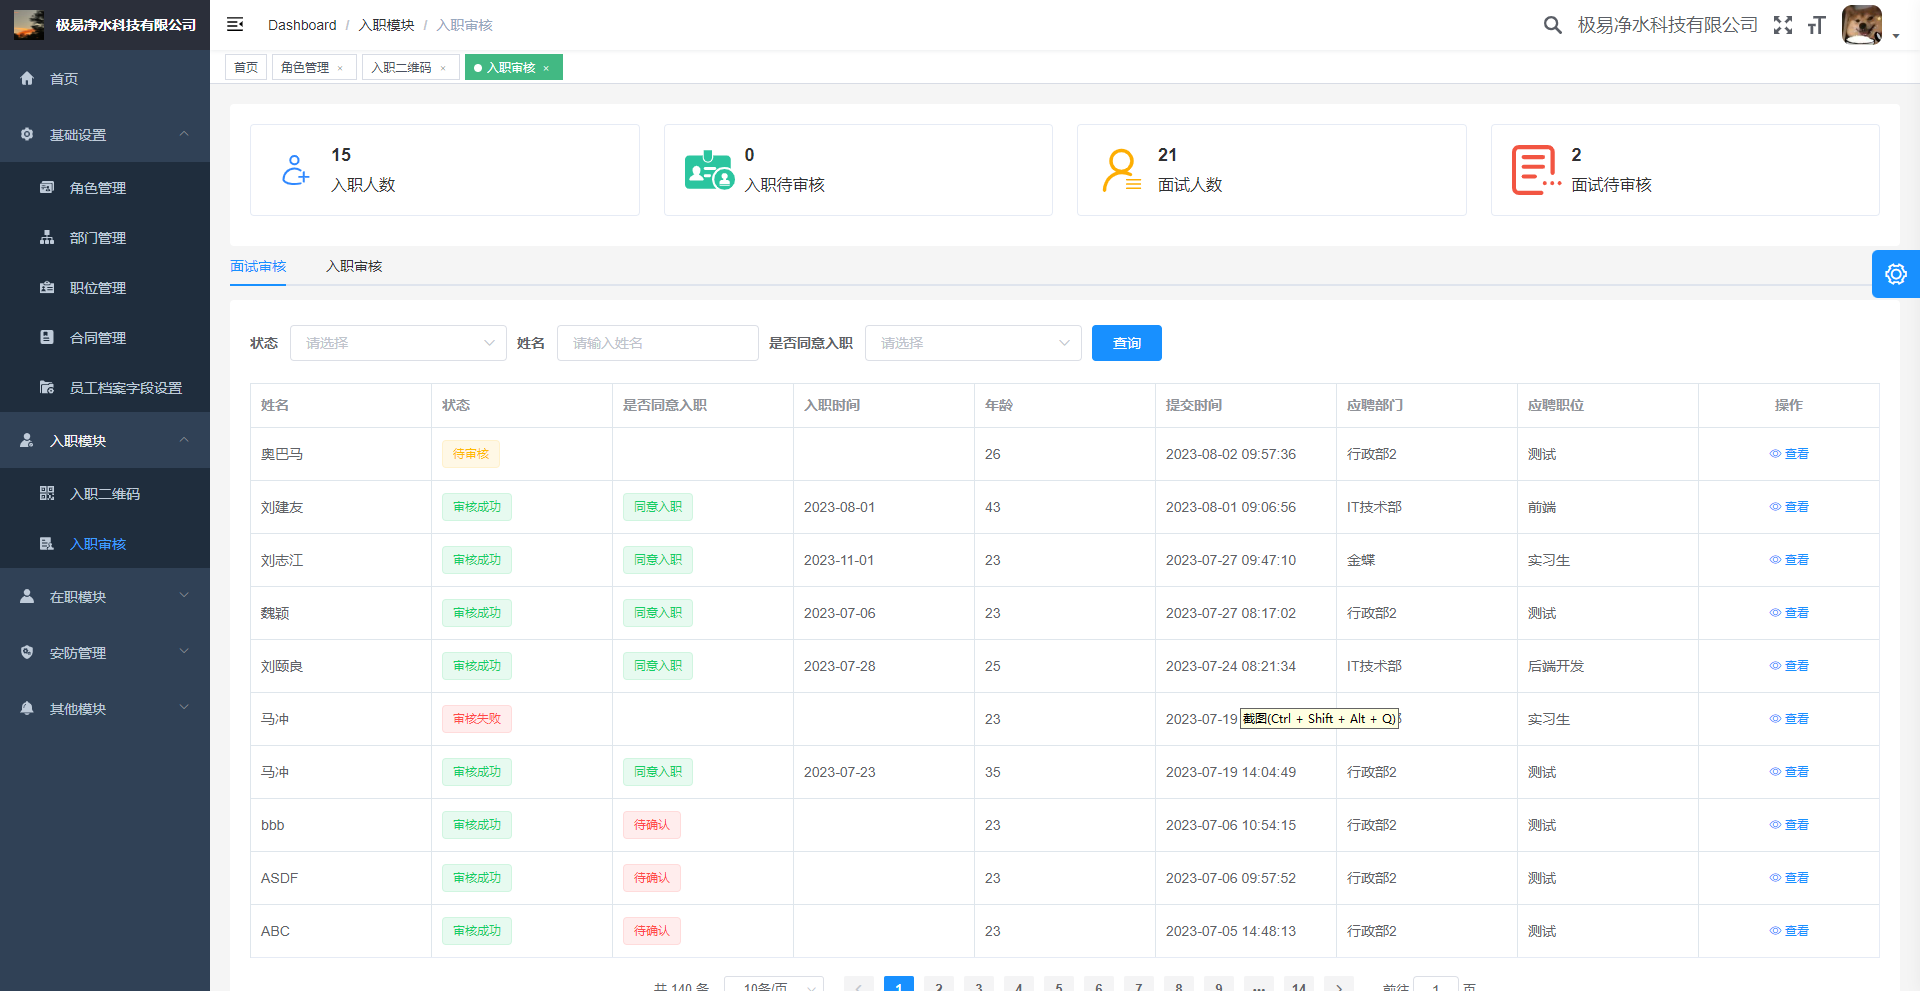Image resolution: width=1920 pixels, height=991 pixels.
Task: Open the user avatar menu
Action: [1862, 25]
